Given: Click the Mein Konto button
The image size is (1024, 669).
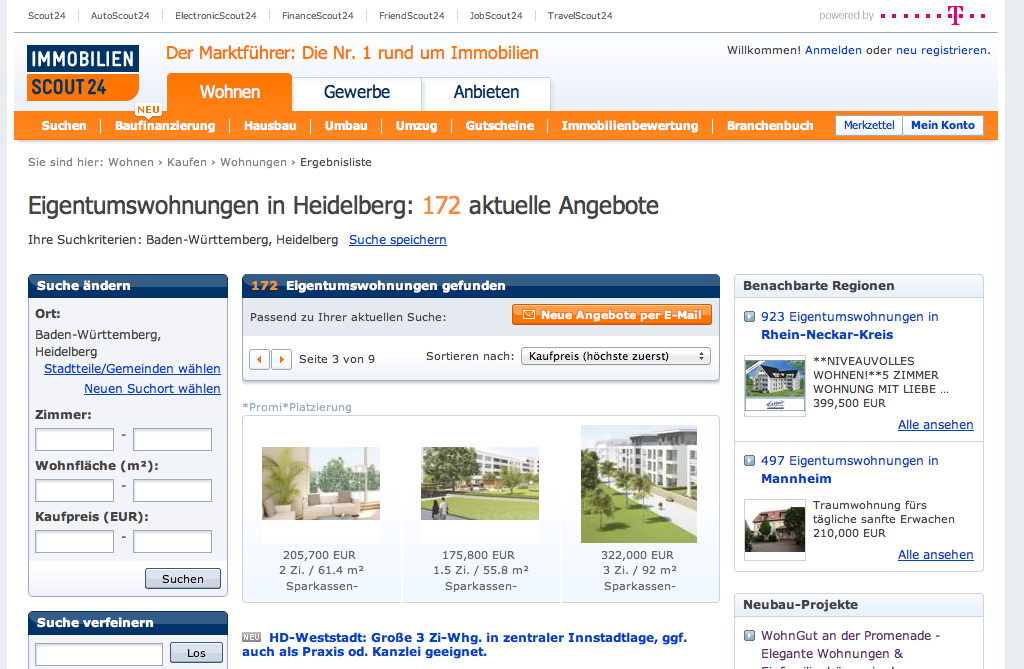Looking at the screenshot, I should 943,125.
